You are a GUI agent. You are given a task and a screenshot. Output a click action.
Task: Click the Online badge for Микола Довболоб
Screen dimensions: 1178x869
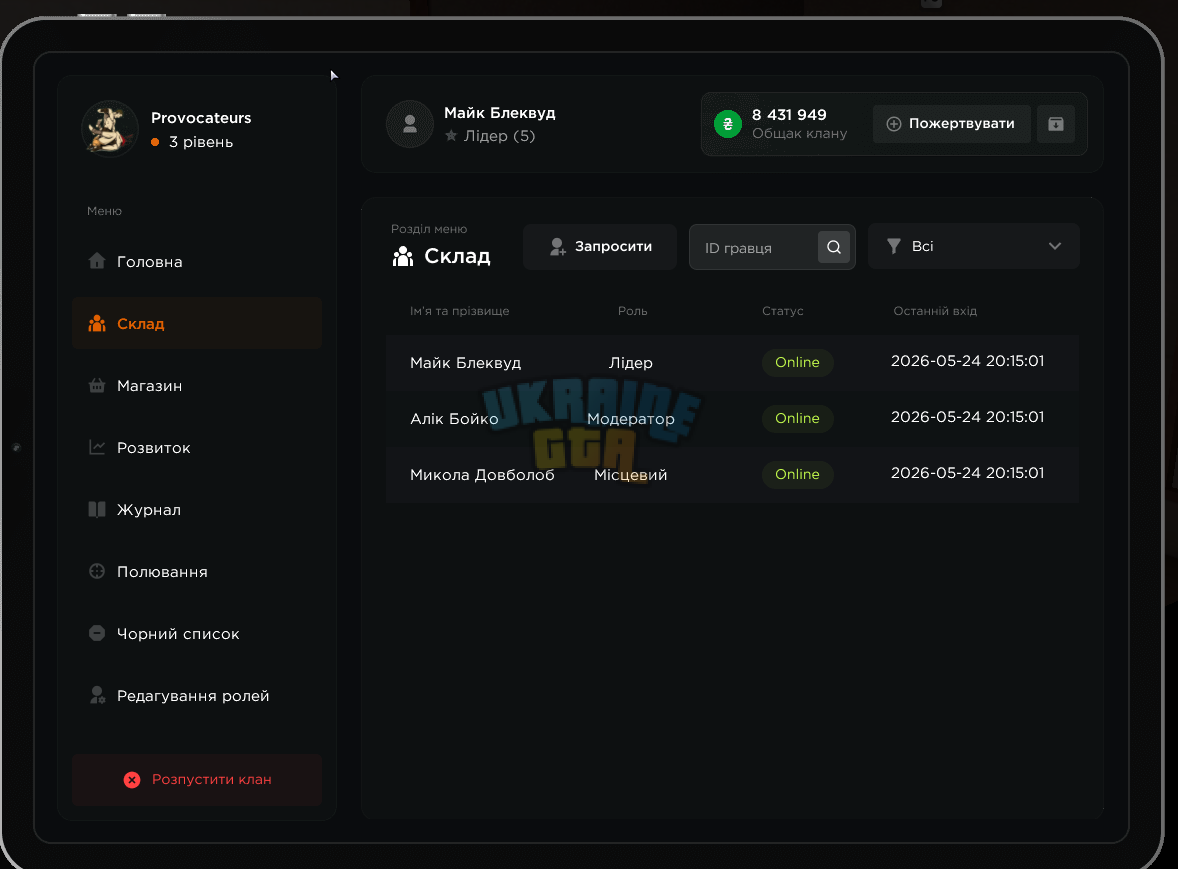797,475
